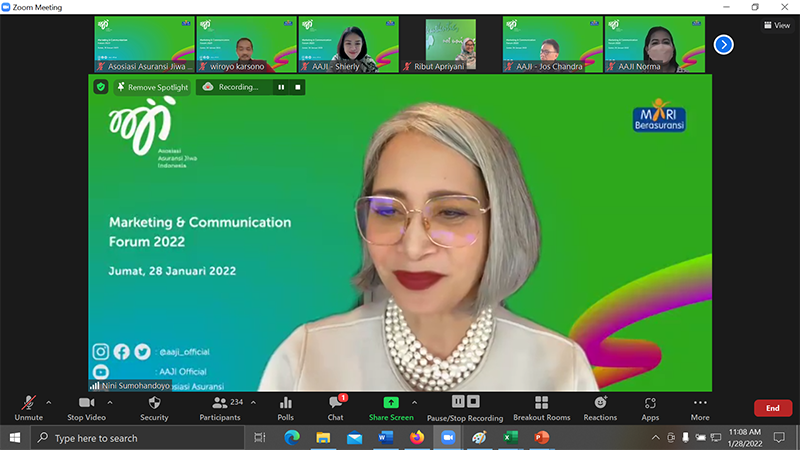Select Asosiasi Asuransi Jiwa participant thumbnail
800x450 pixels.
144,44
